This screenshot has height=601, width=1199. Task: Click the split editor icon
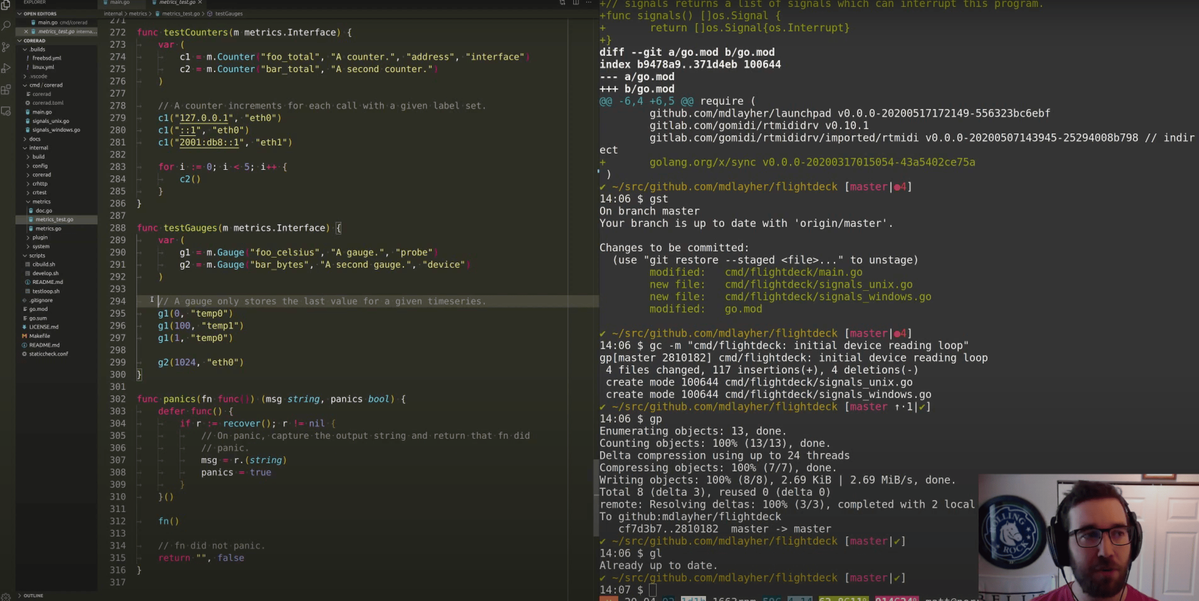point(576,3)
